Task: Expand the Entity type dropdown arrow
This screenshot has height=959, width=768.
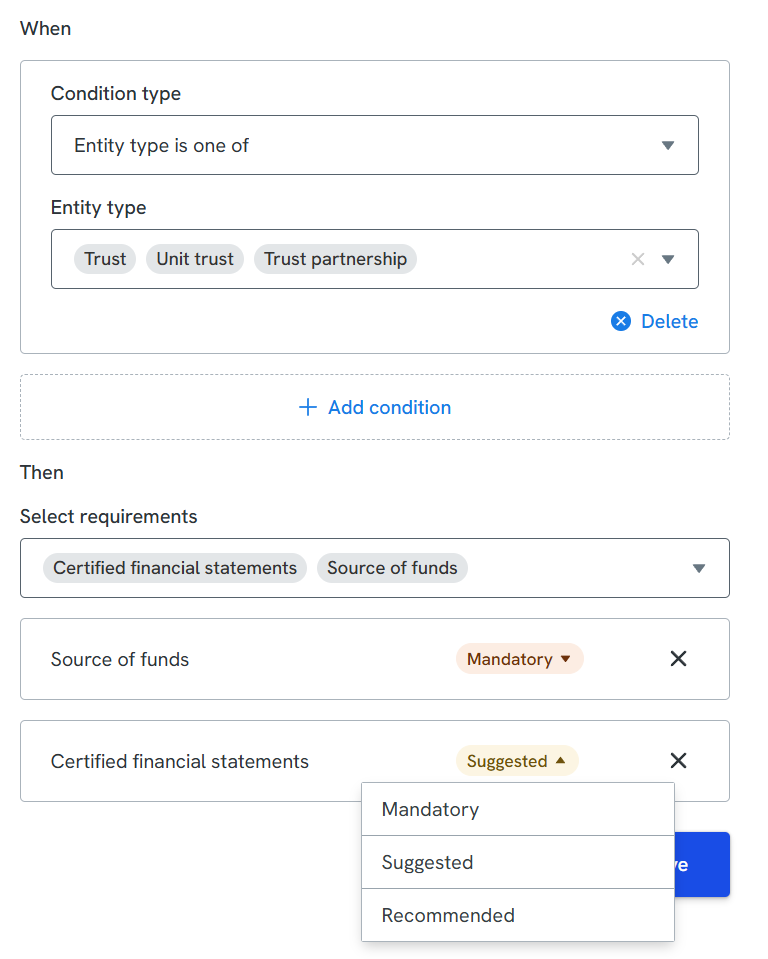Action: [669, 259]
